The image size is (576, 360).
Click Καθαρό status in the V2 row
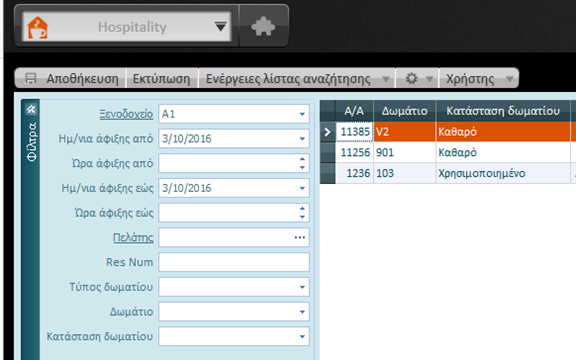pyautogui.click(x=503, y=132)
